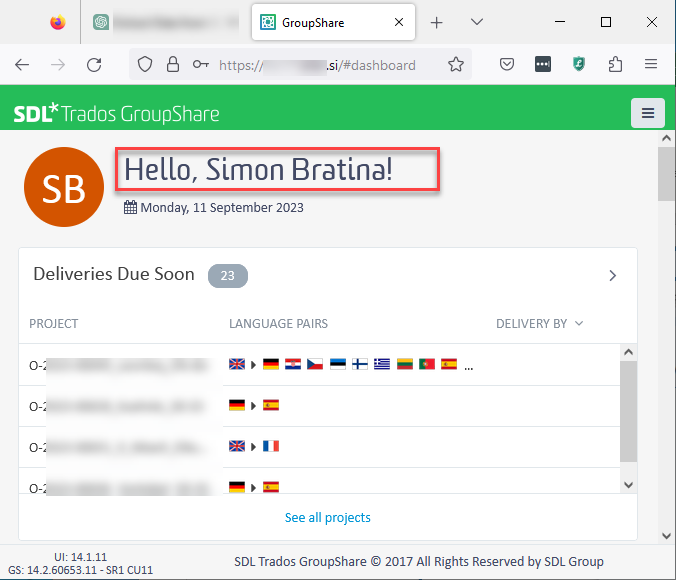Screen dimensions: 676x580
Task: Click the Deliveries Due Soon heading
Action: pyautogui.click(x=114, y=274)
